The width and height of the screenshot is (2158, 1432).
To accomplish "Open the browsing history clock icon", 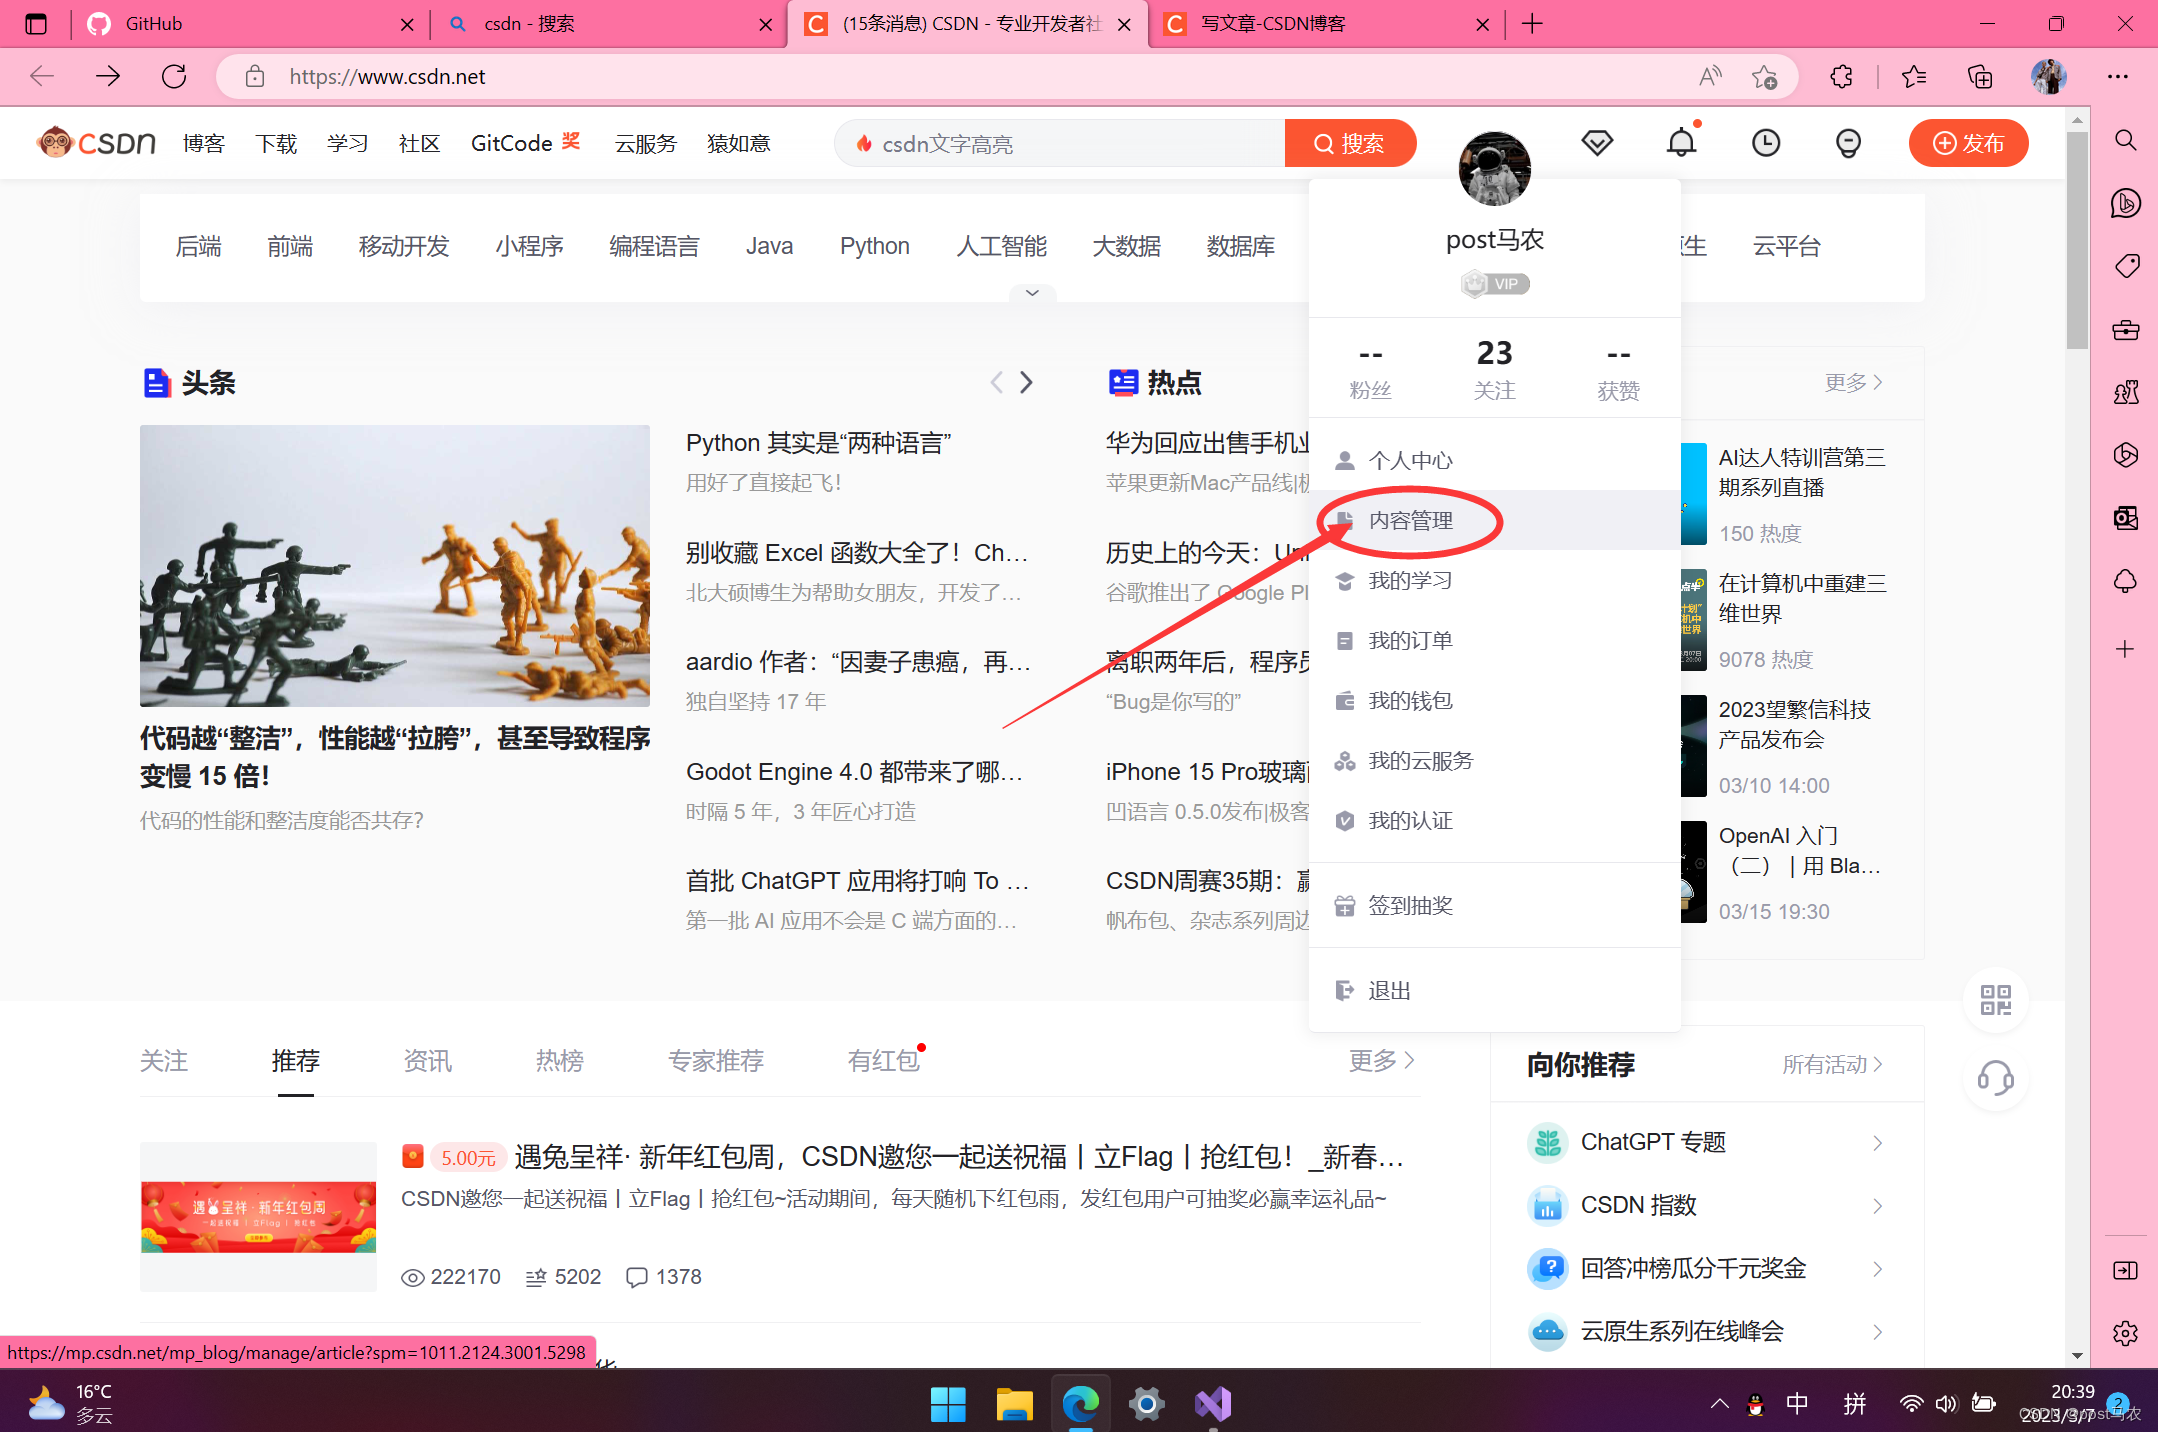I will [x=1766, y=143].
